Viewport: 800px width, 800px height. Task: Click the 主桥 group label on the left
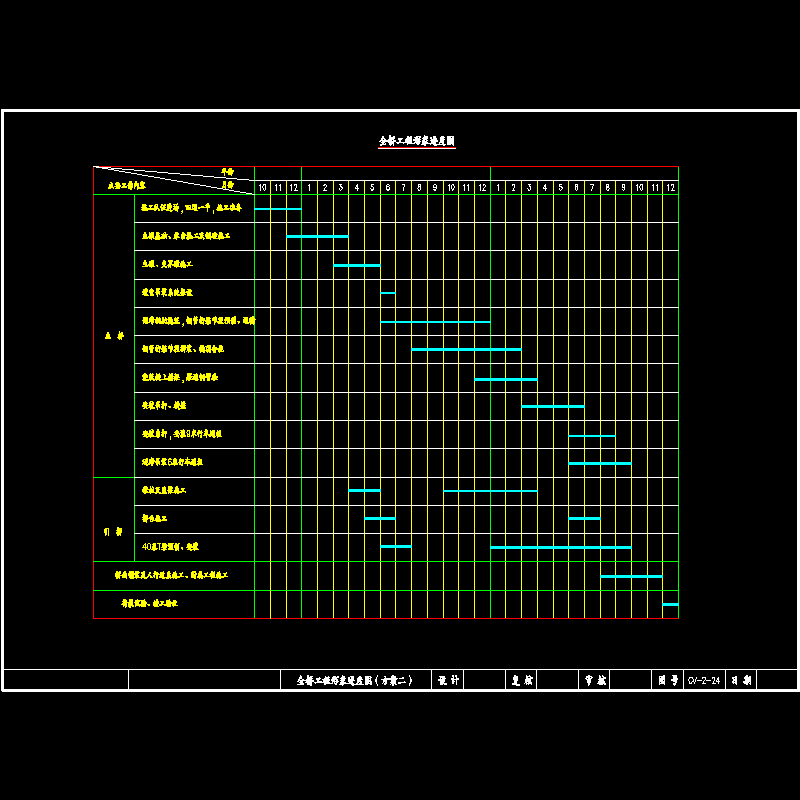[113, 336]
